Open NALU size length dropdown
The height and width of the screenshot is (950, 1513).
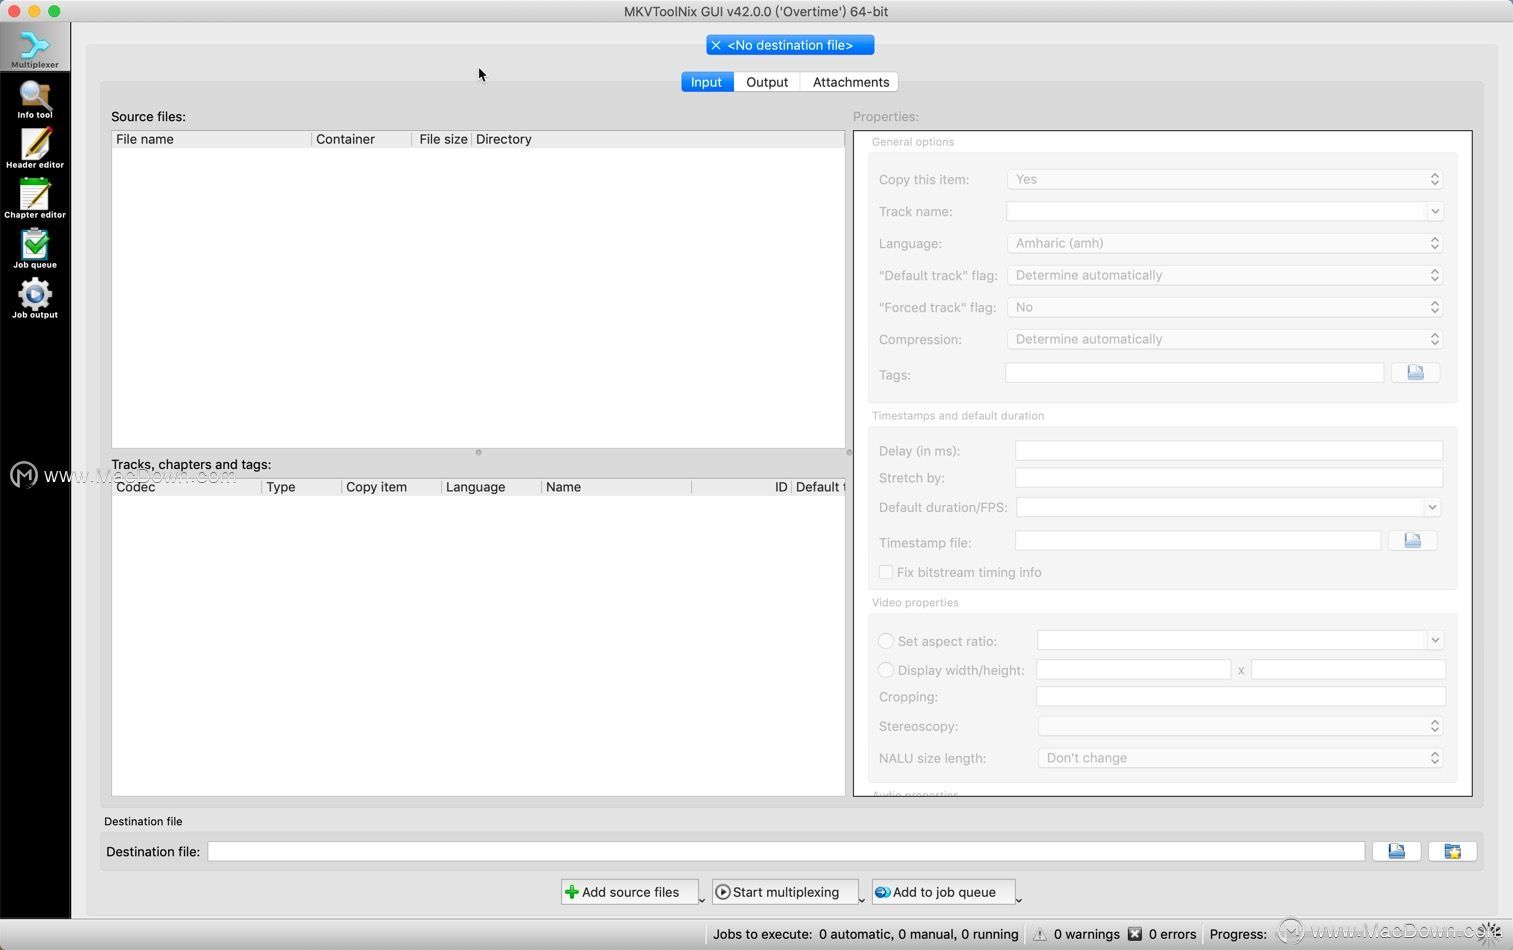click(1240, 758)
